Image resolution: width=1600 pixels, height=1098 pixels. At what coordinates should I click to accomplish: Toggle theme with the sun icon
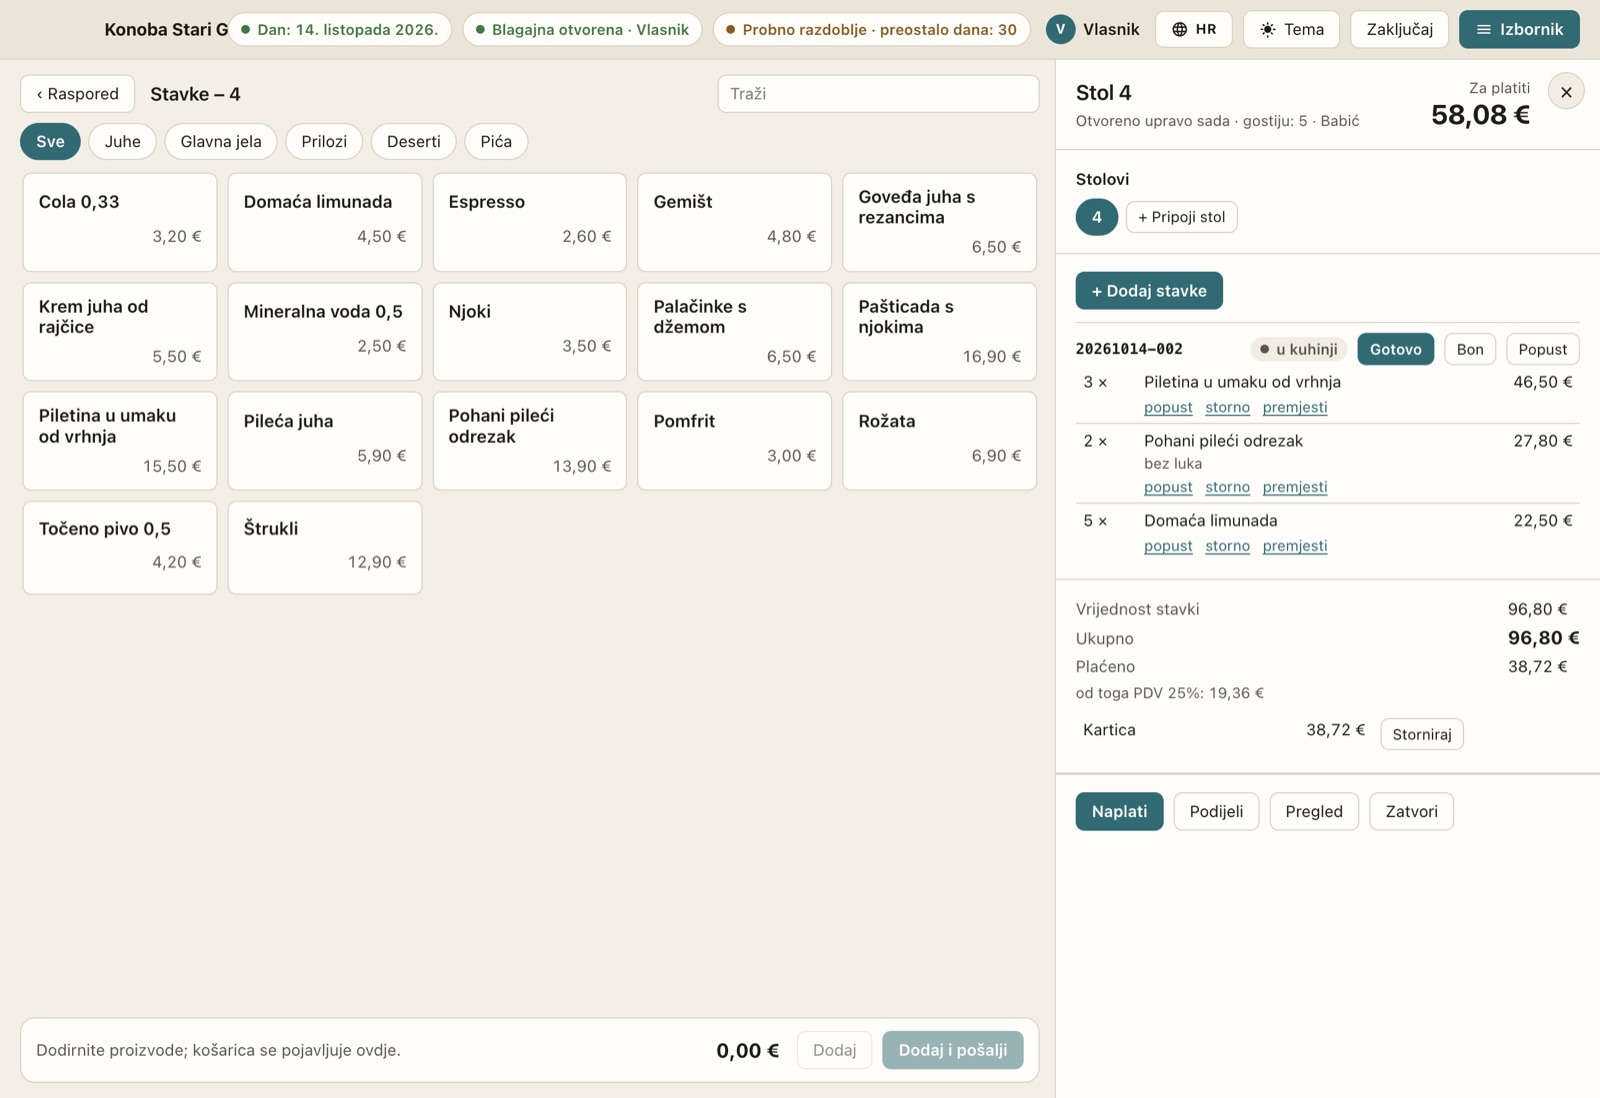(1291, 29)
